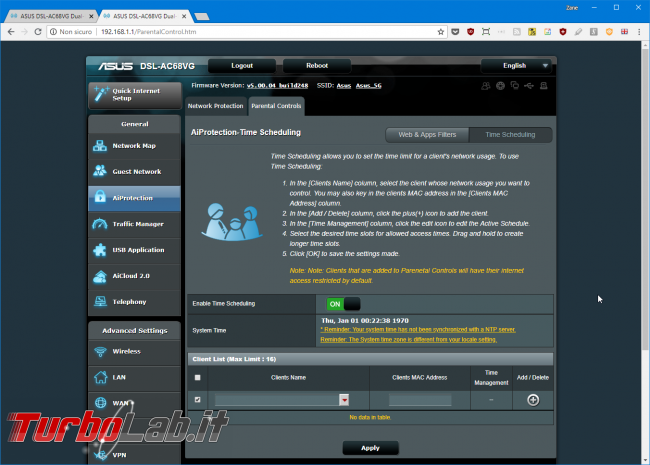This screenshot has width=650, height=465.
Task: Open Quick Internet Setup wizard
Action: tap(135, 95)
